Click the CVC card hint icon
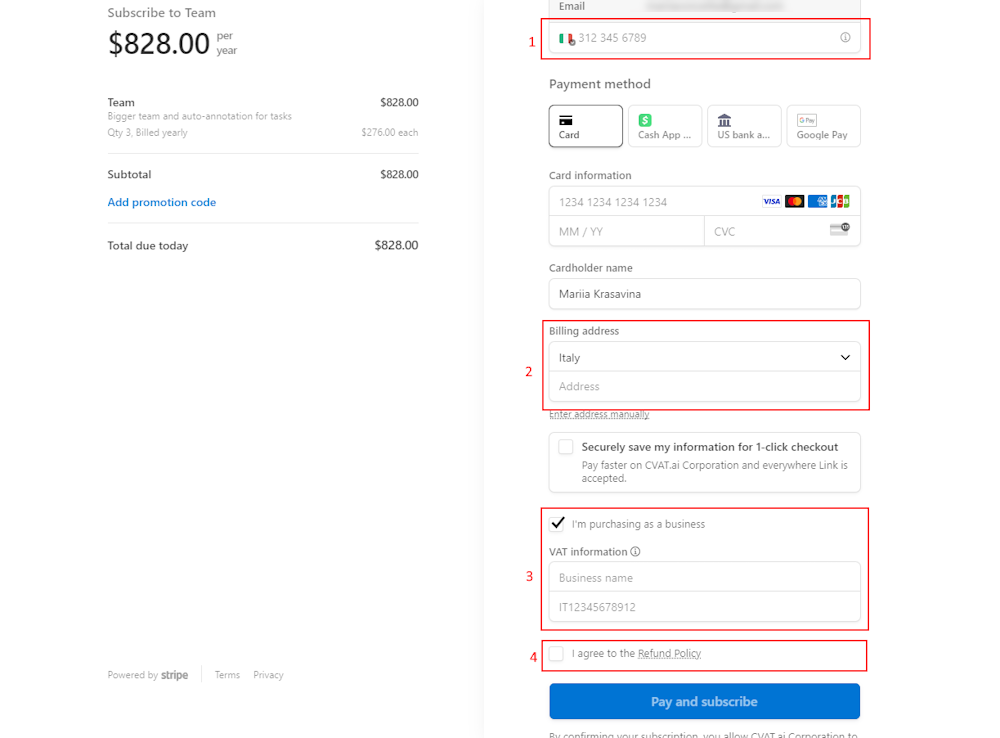1000x738 pixels. point(839,230)
